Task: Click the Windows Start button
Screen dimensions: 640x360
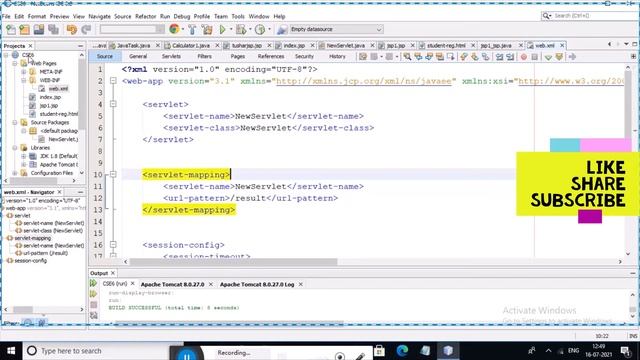Action: (11, 351)
